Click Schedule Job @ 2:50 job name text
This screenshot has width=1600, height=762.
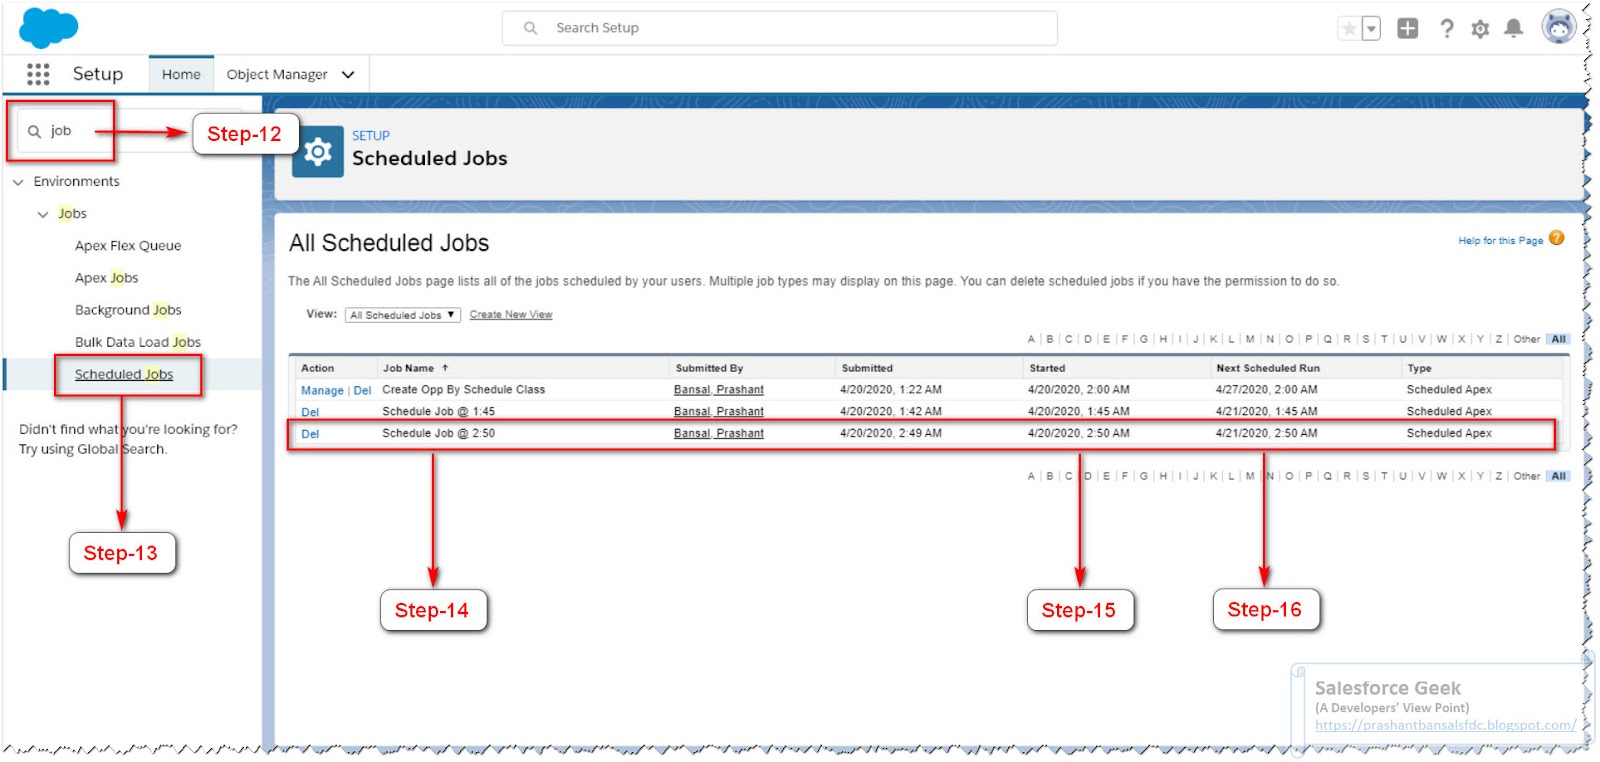(438, 434)
